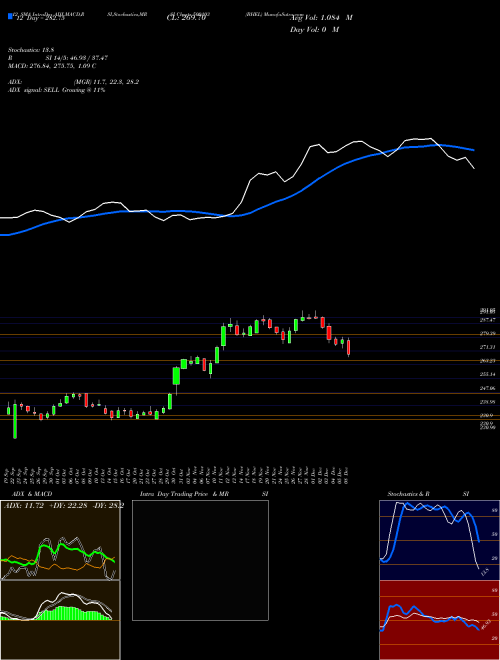
Task: Click the 'Intra Day Trading Price & MR' title
Action: pyautogui.click(x=185, y=494)
